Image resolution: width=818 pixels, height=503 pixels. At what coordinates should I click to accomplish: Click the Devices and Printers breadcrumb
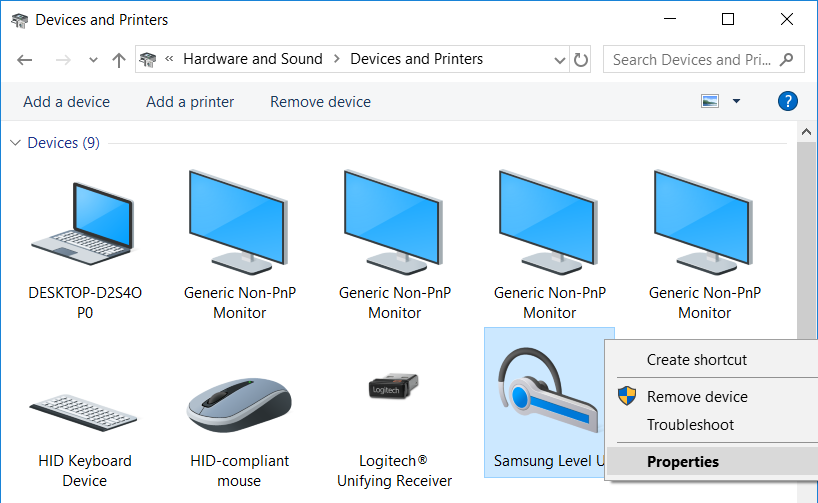(416, 59)
